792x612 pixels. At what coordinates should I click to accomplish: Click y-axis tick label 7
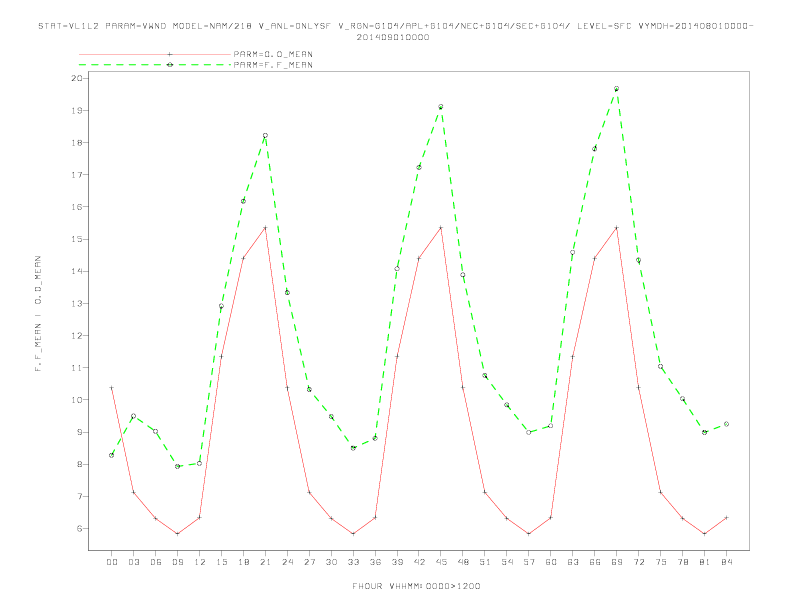point(80,496)
